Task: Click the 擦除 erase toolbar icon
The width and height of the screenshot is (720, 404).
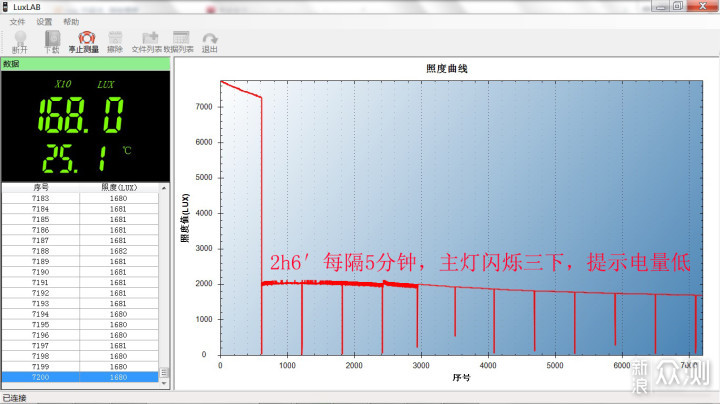Action: point(115,42)
